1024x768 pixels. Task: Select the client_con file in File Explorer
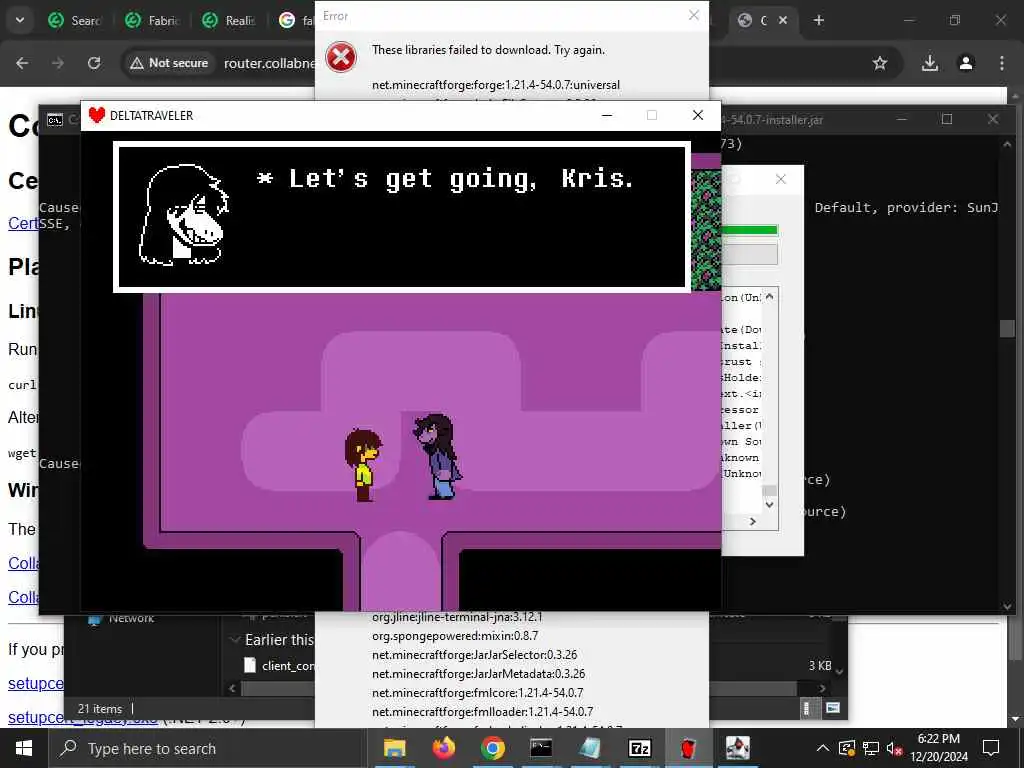click(280, 665)
